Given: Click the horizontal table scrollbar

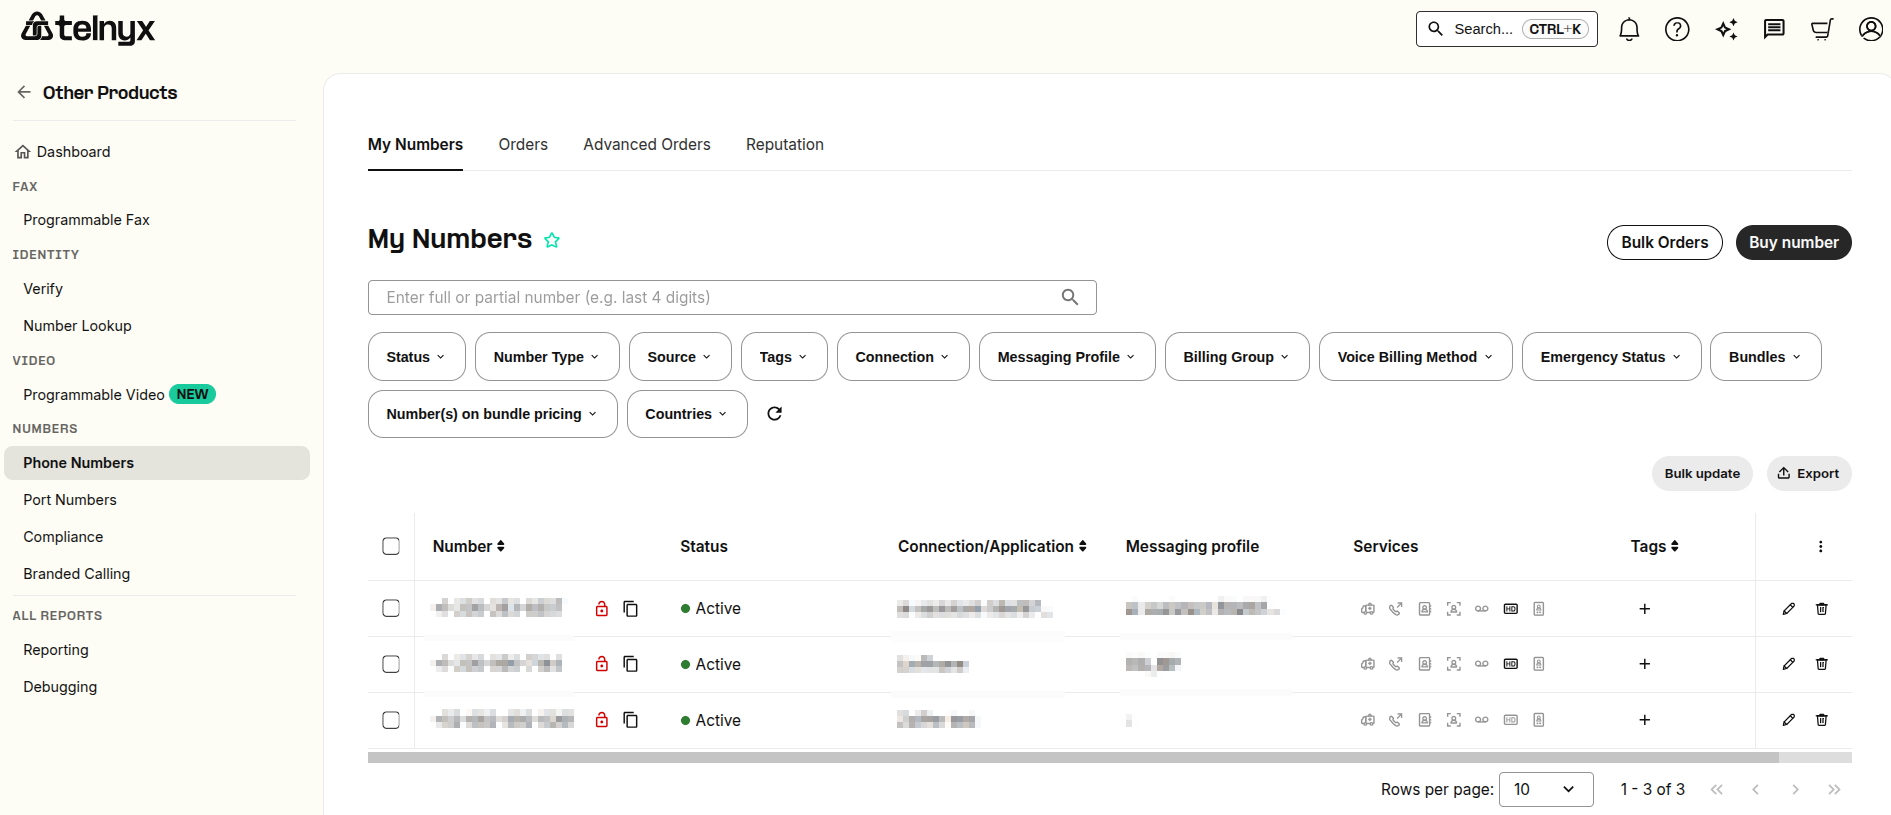Looking at the screenshot, I should tap(1073, 758).
